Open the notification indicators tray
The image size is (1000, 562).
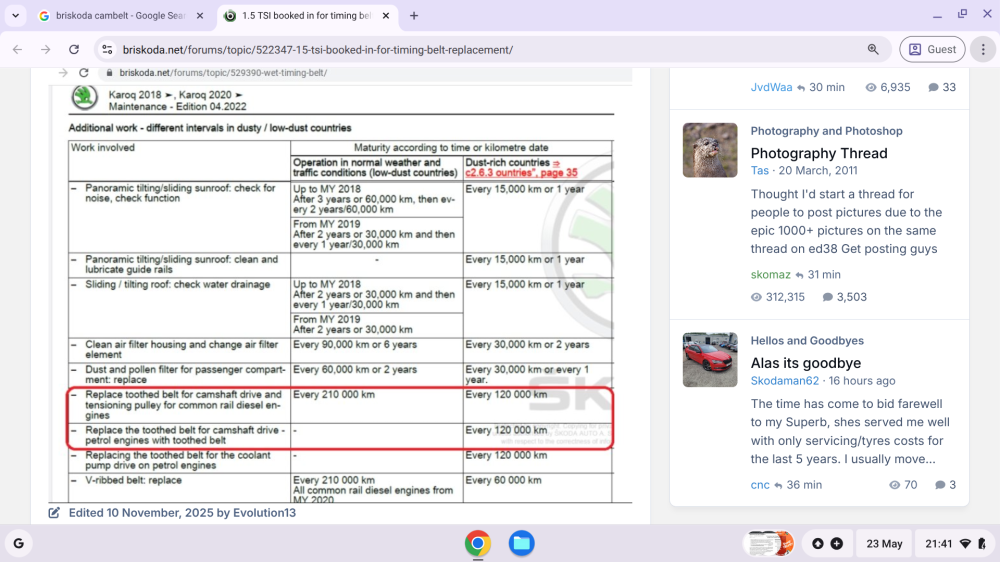tap(827, 544)
